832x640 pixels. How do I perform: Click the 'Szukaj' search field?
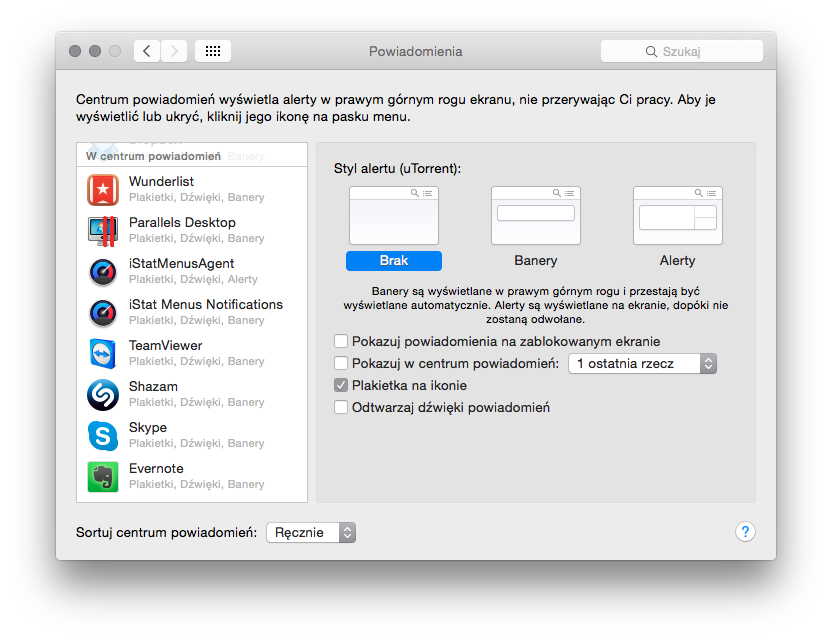(x=682, y=51)
